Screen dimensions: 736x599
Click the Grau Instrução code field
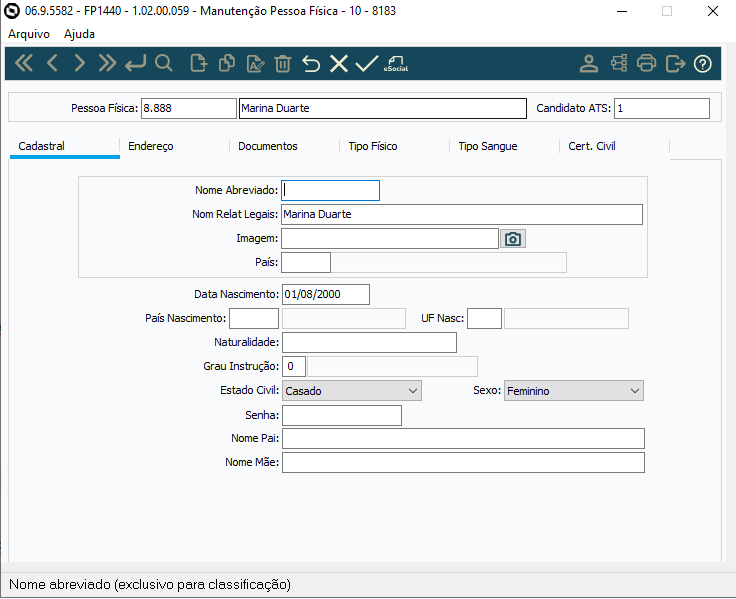point(294,366)
